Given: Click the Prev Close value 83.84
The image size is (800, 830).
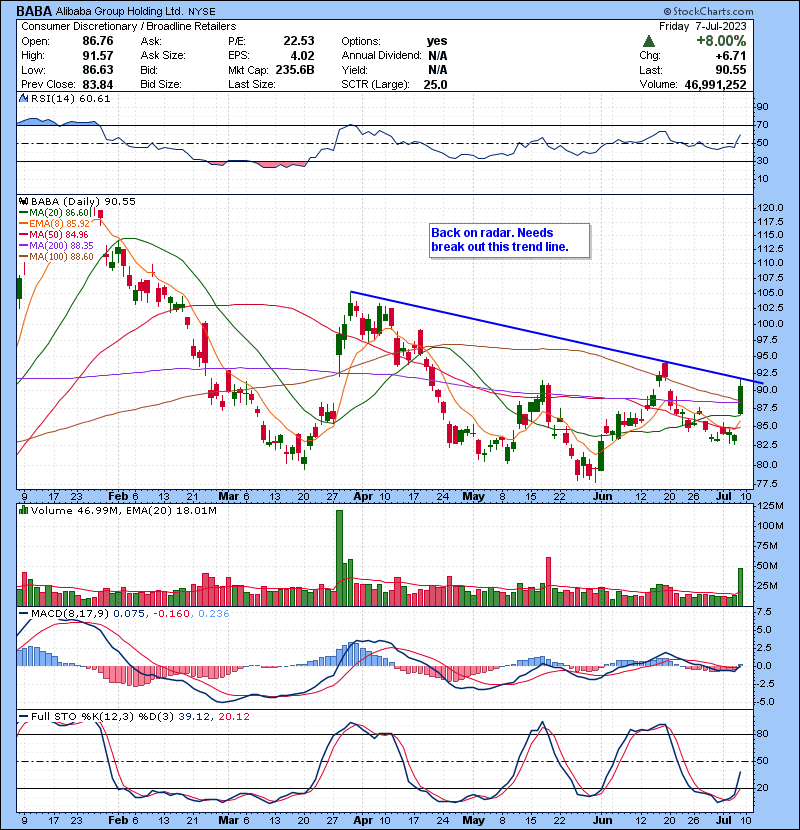Looking at the screenshot, I should pyautogui.click(x=97, y=84).
